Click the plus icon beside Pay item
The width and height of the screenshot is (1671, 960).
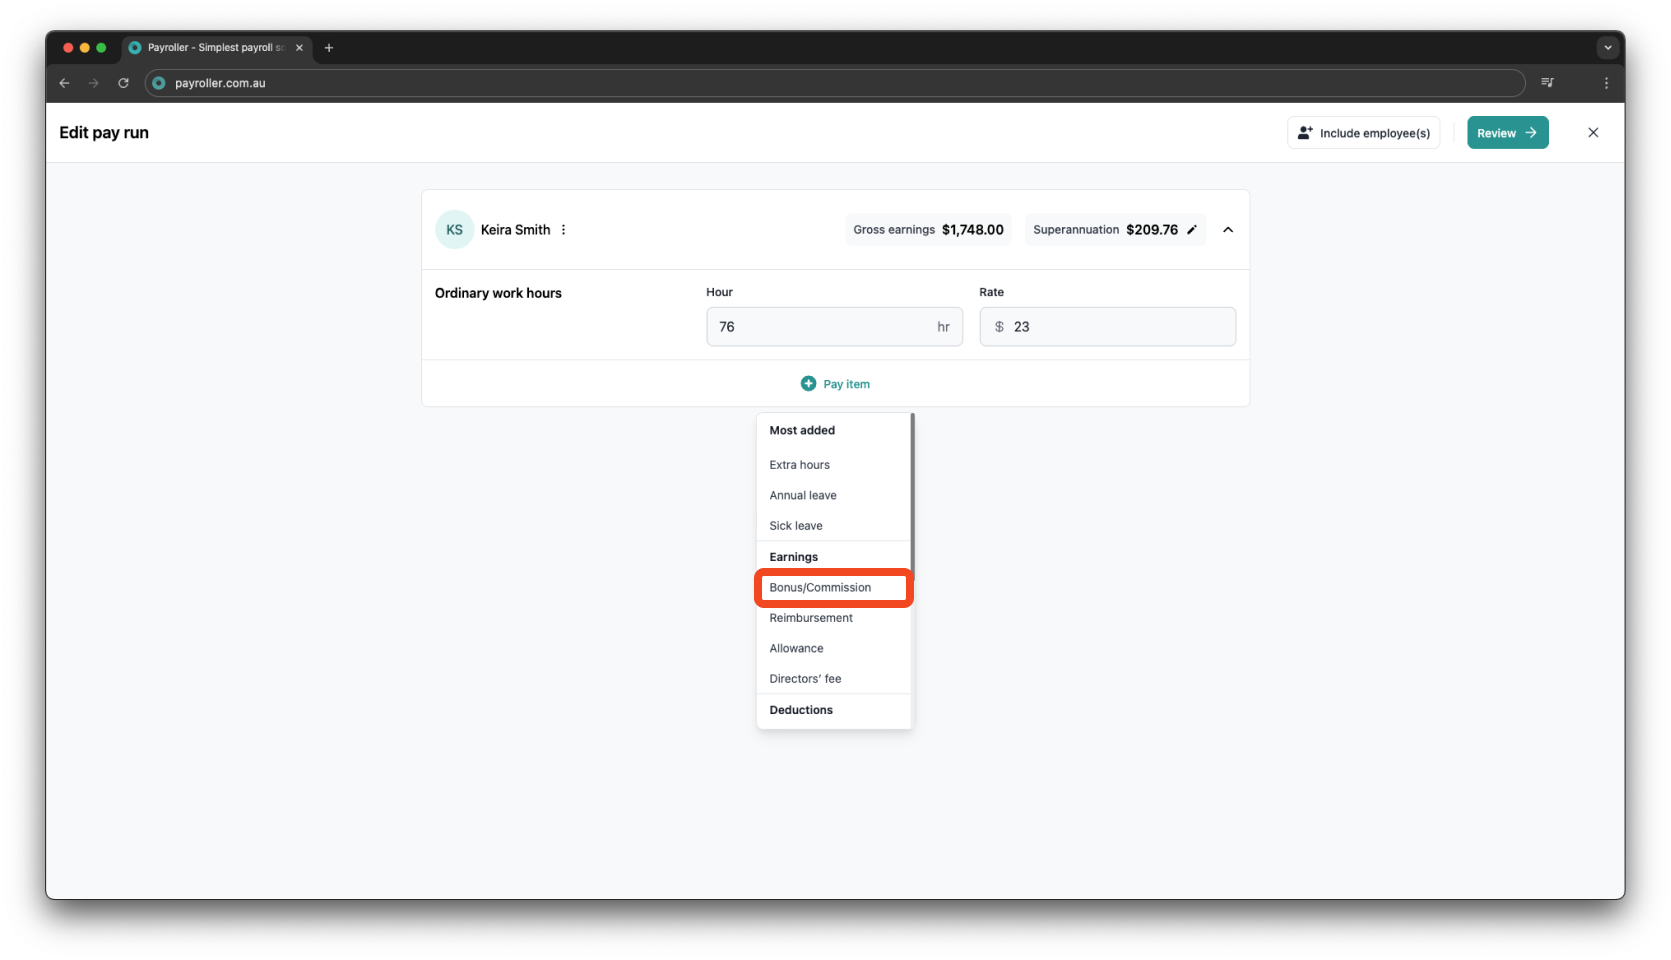tap(807, 383)
